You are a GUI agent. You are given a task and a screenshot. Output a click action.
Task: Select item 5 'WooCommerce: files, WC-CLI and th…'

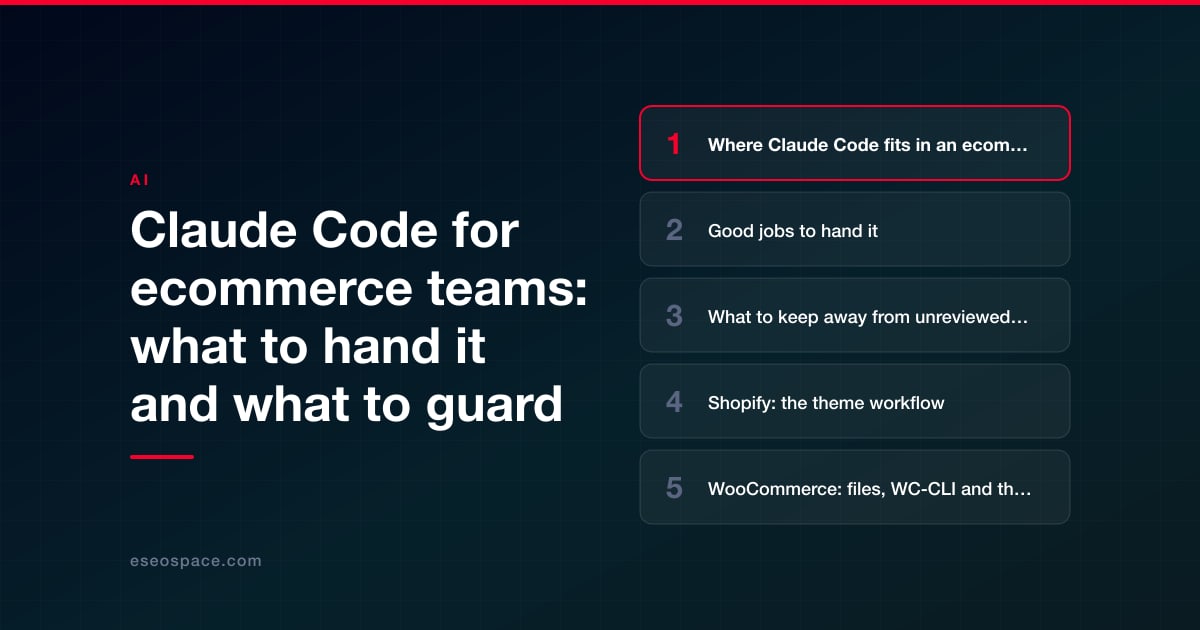click(855, 487)
